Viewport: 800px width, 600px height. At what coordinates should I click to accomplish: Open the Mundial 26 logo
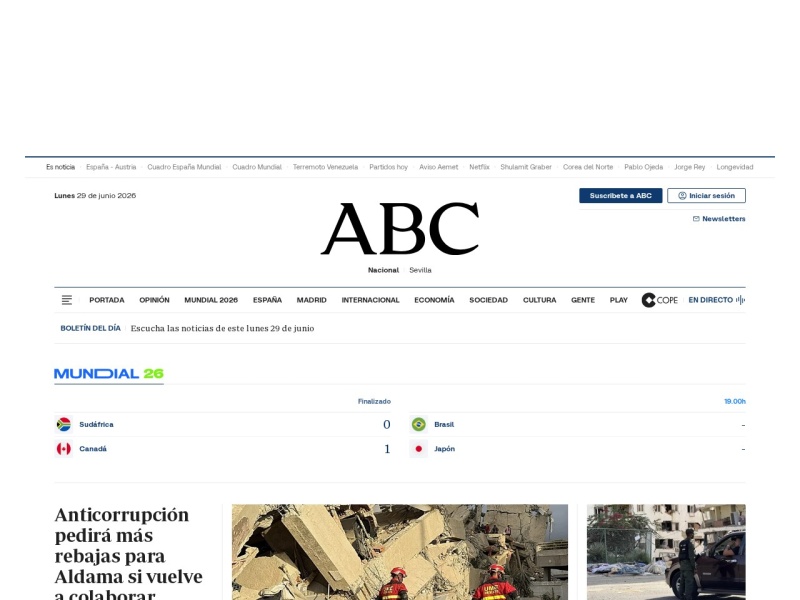(109, 374)
